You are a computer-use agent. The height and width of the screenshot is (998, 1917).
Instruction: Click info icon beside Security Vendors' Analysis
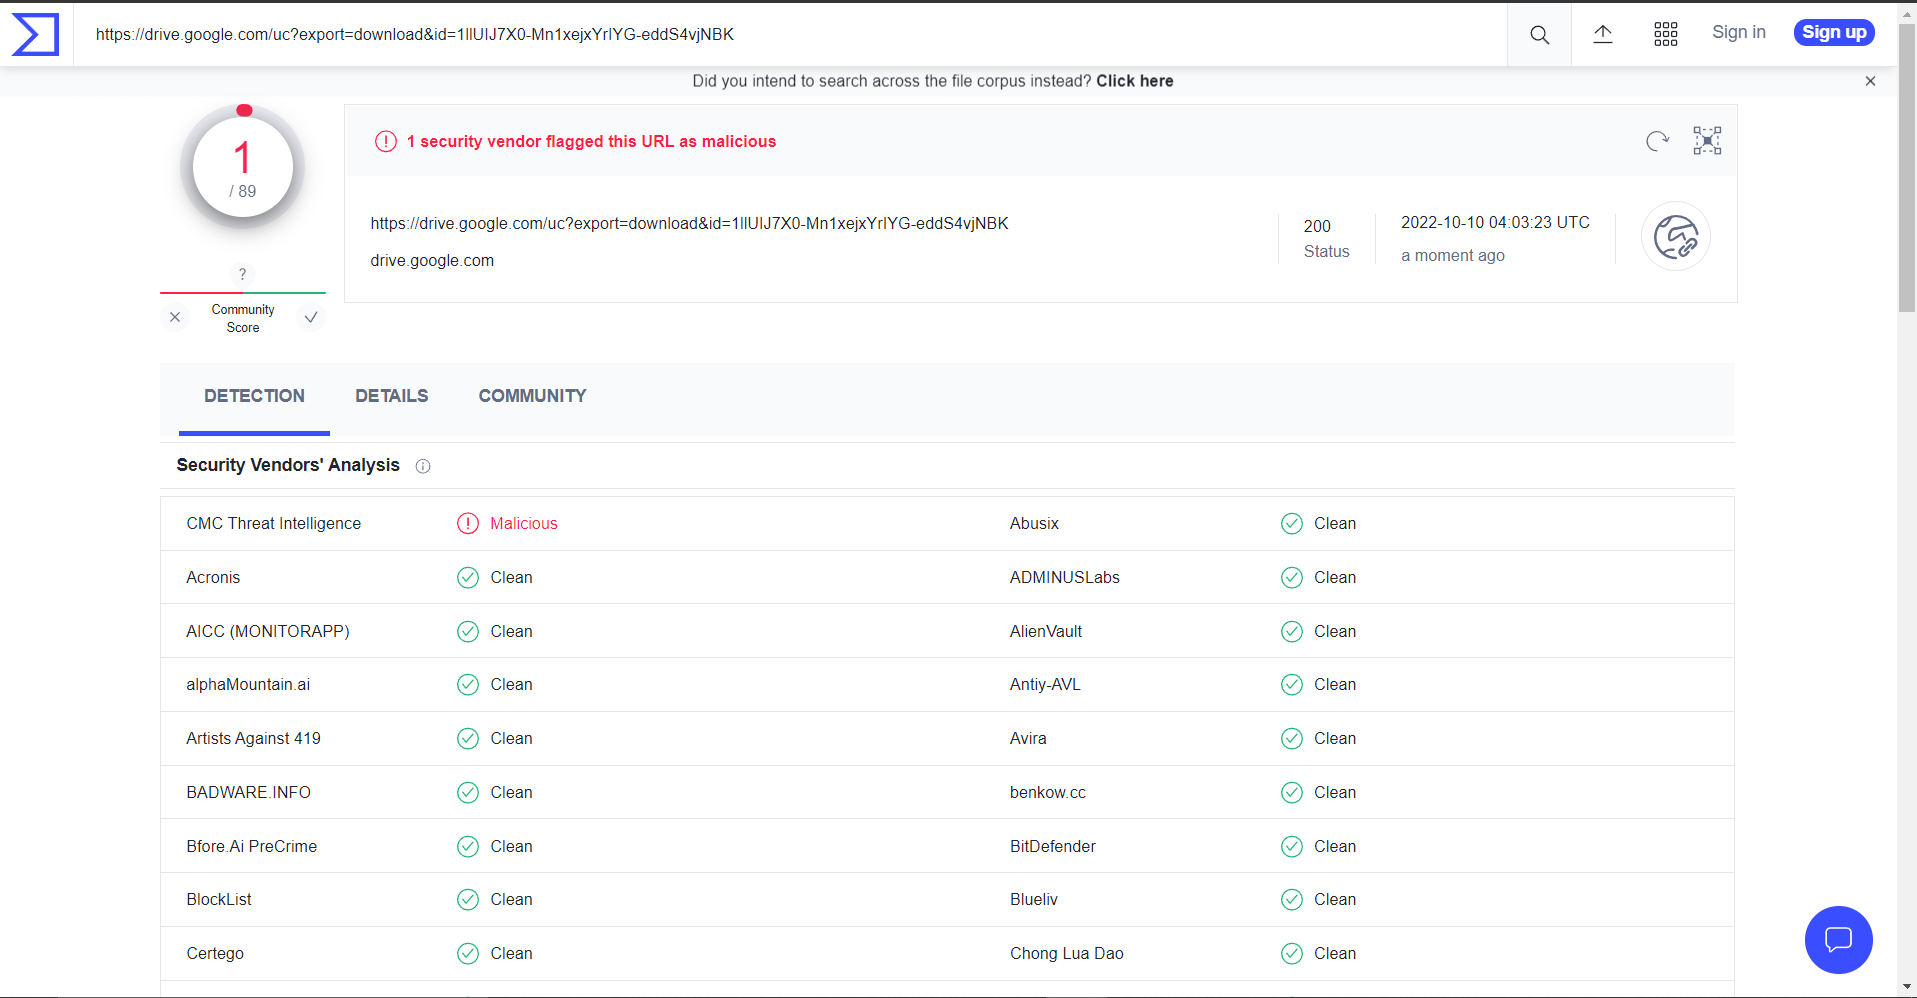(x=423, y=466)
